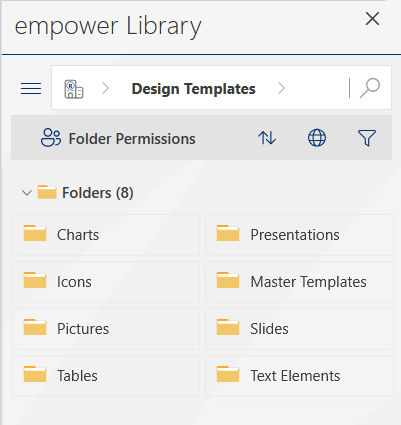Viewport: 401px width, 425px height.
Task: Open the Presentations folder
Action: 299,235
